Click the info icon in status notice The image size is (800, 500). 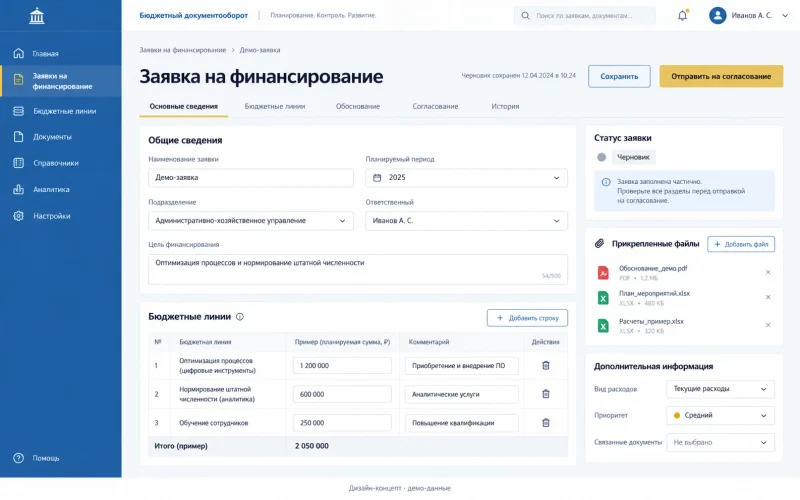tap(606, 182)
